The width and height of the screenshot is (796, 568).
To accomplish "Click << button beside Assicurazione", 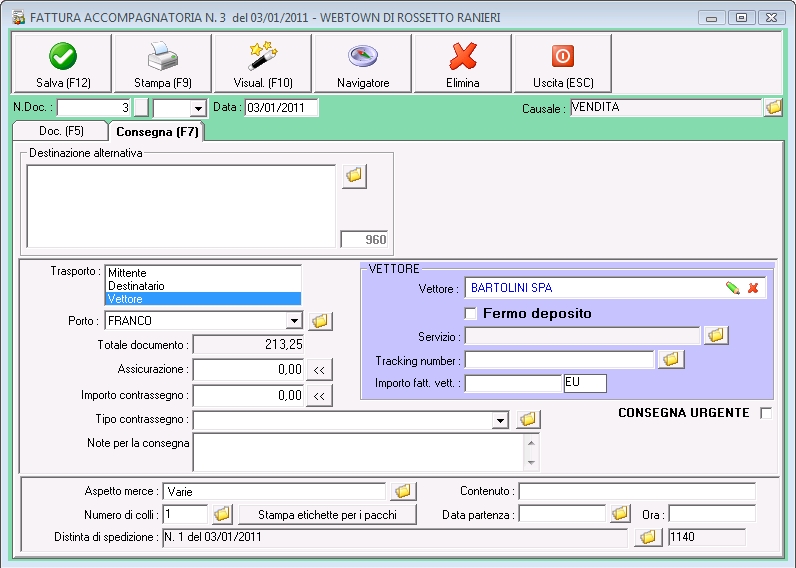I will (x=319, y=370).
